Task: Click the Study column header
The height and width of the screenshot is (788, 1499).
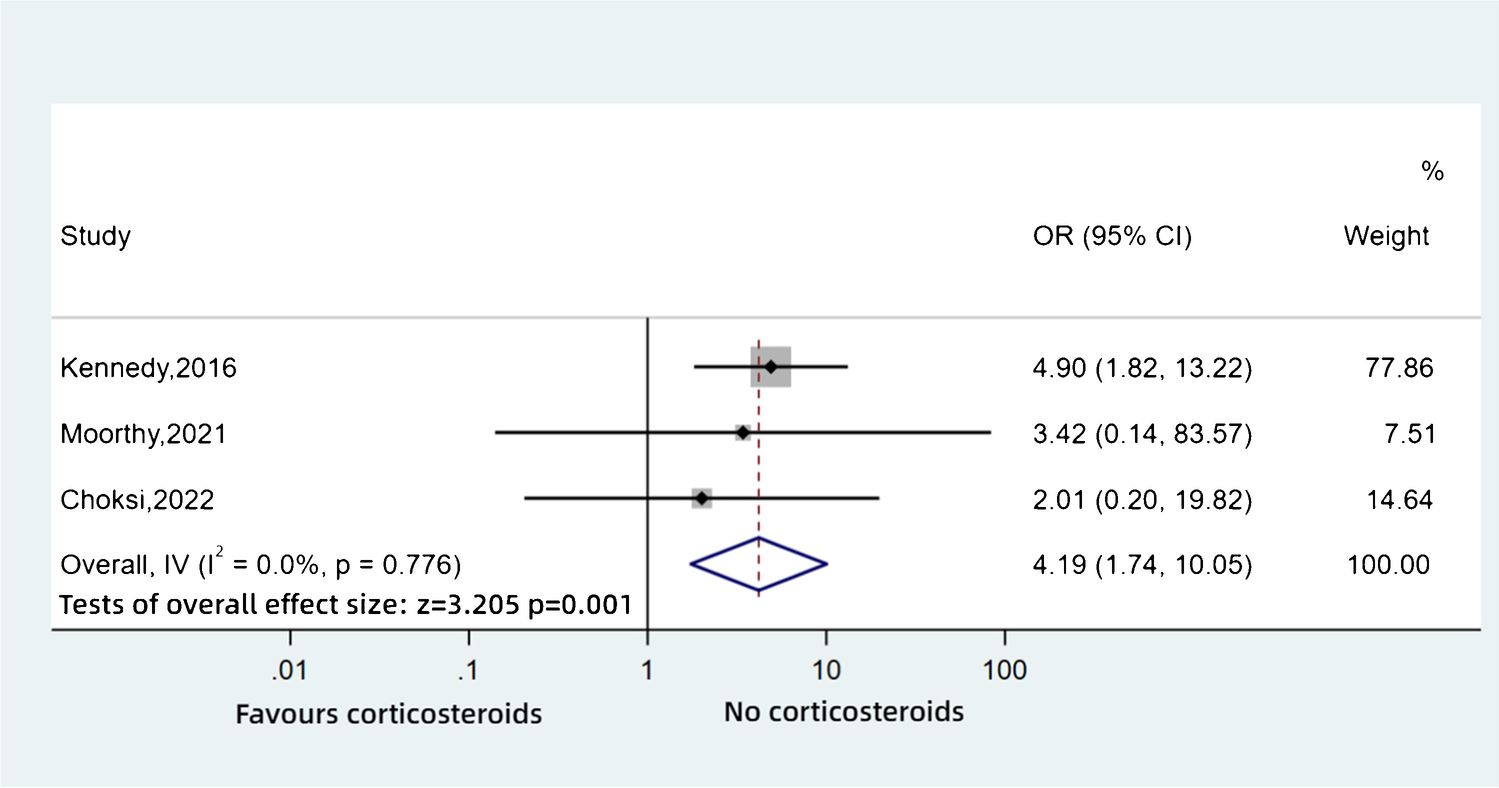Action: tap(95, 237)
